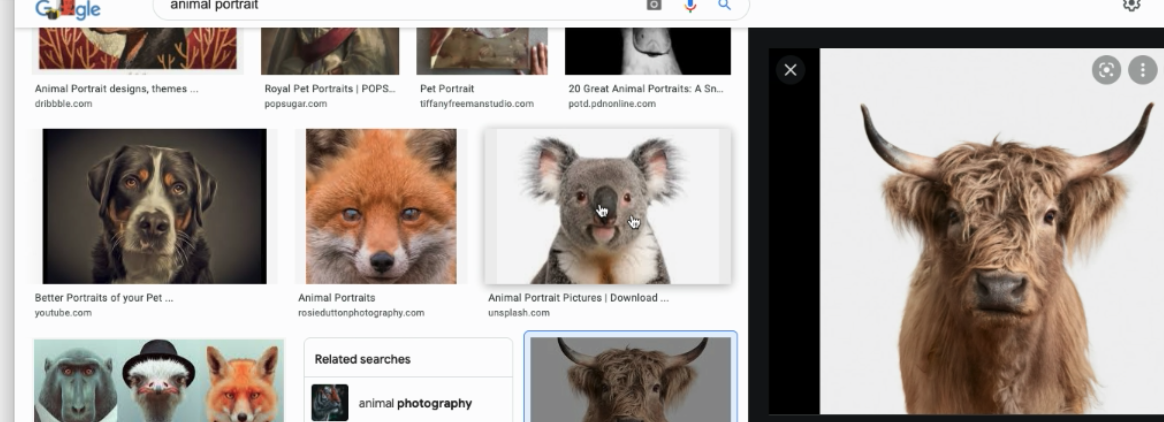Open the 'Pet Portrait' result title

[447, 88]
